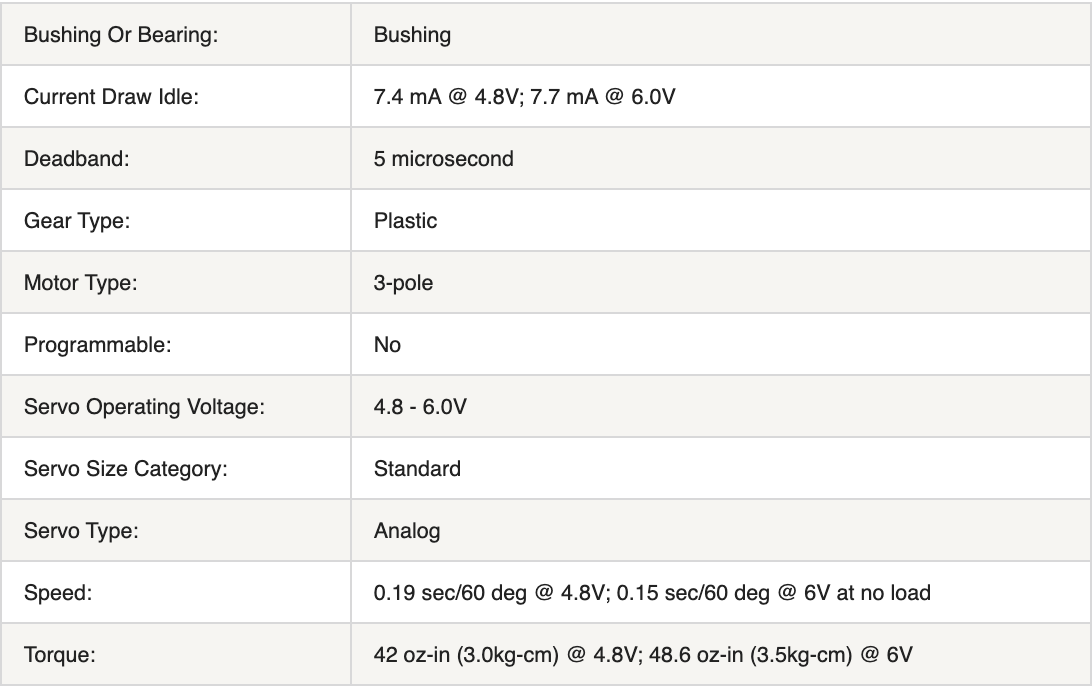Click the "Gear Type:" label
This screenshot has width=1092, height=686.
pyautogui.click(x=76, y=221)
